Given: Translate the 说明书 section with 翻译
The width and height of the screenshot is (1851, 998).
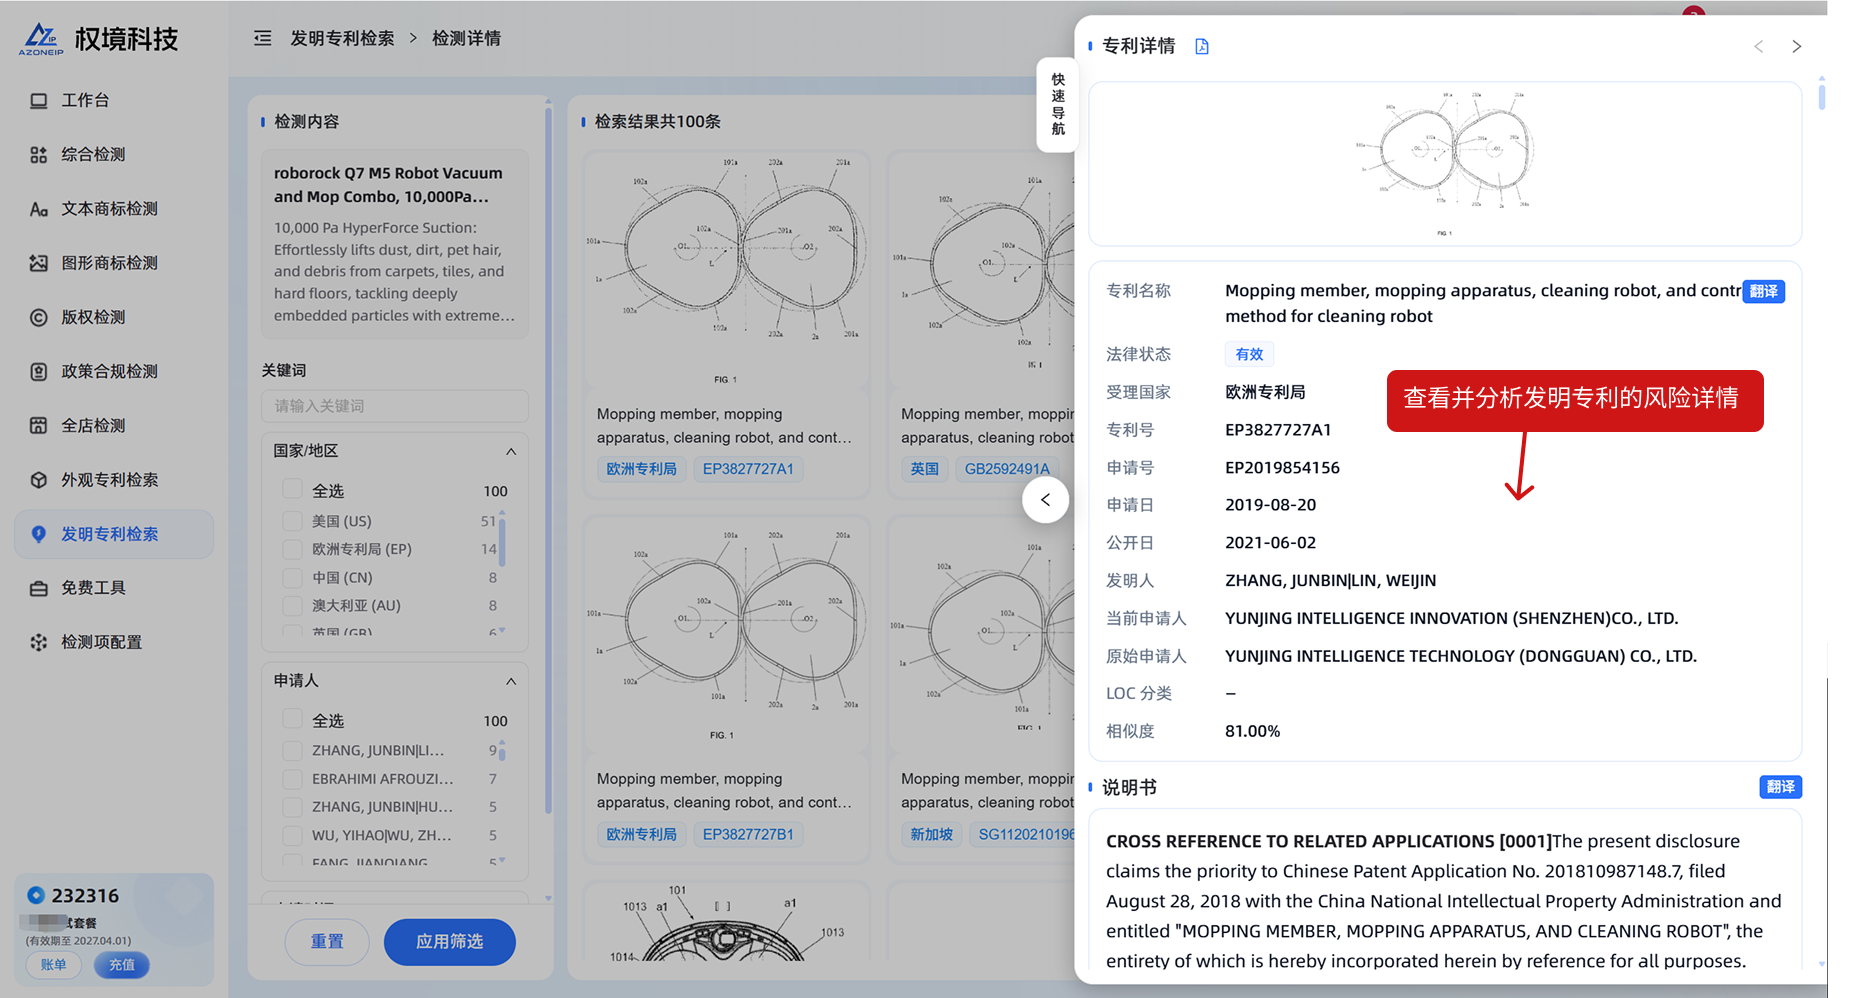Looking at the screenshot, I should click(1781, 787).
